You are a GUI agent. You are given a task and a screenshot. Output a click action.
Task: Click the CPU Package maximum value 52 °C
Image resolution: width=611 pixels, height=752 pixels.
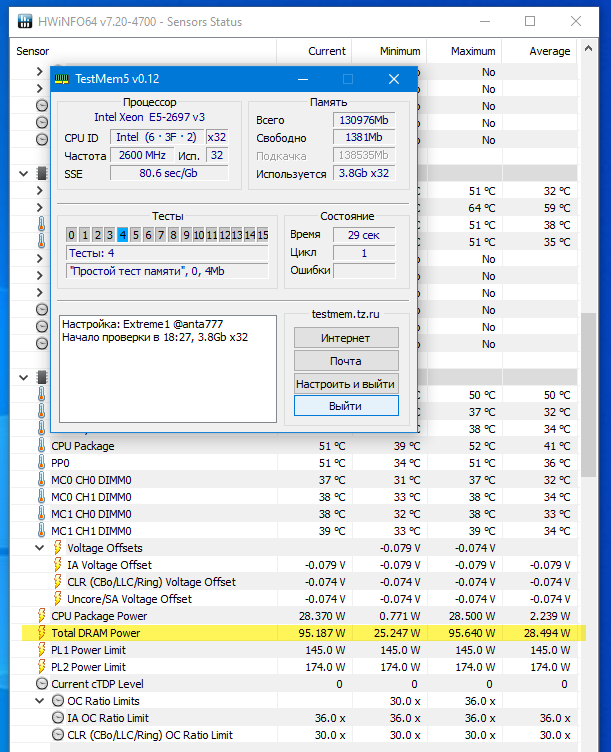(x=482, y=446)
